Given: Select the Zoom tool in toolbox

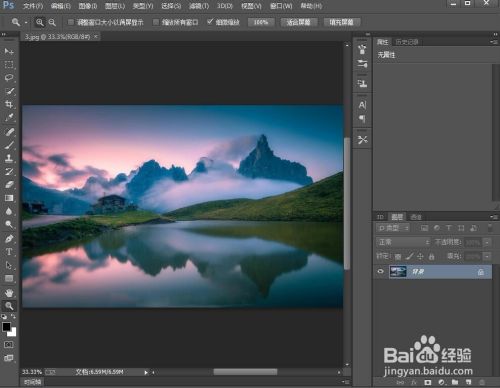Looking at the screenshot, I should pos(9,306).
